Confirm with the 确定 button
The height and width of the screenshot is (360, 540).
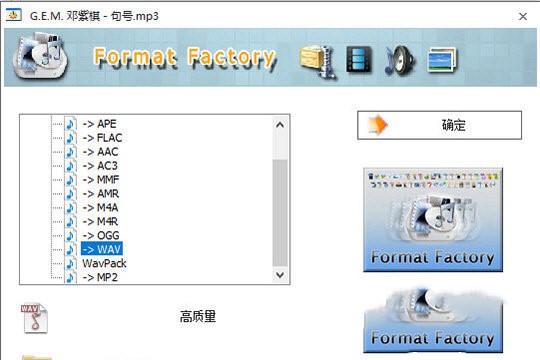[x=439, y=125]
